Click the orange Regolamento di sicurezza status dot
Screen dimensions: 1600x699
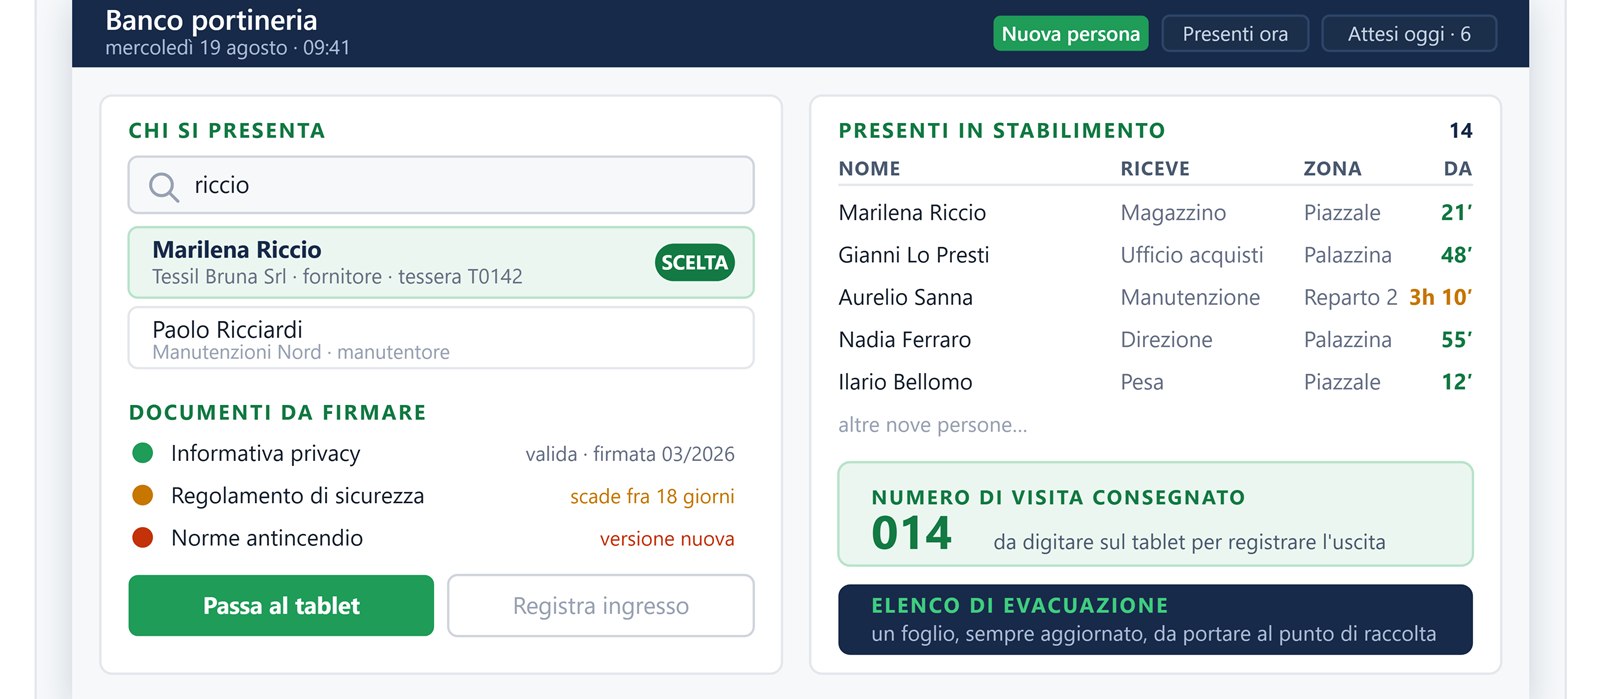click(143, 495)
